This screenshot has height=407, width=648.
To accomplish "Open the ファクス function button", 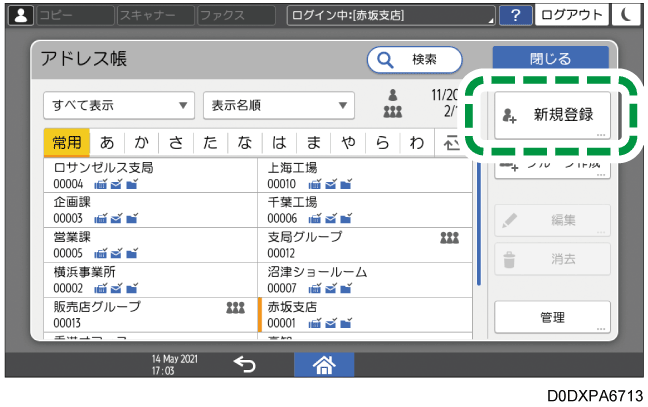I will [236, 16].
